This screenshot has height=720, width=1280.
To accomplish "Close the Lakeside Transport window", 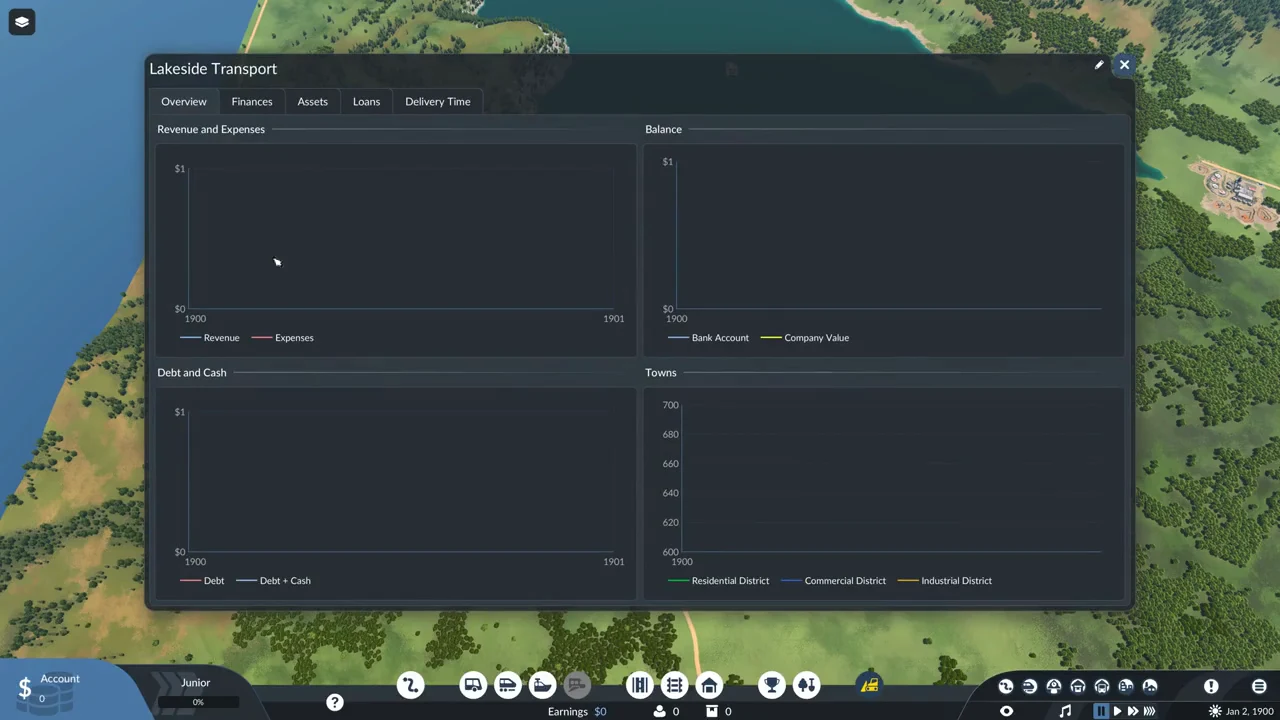I will [1124, 65].
